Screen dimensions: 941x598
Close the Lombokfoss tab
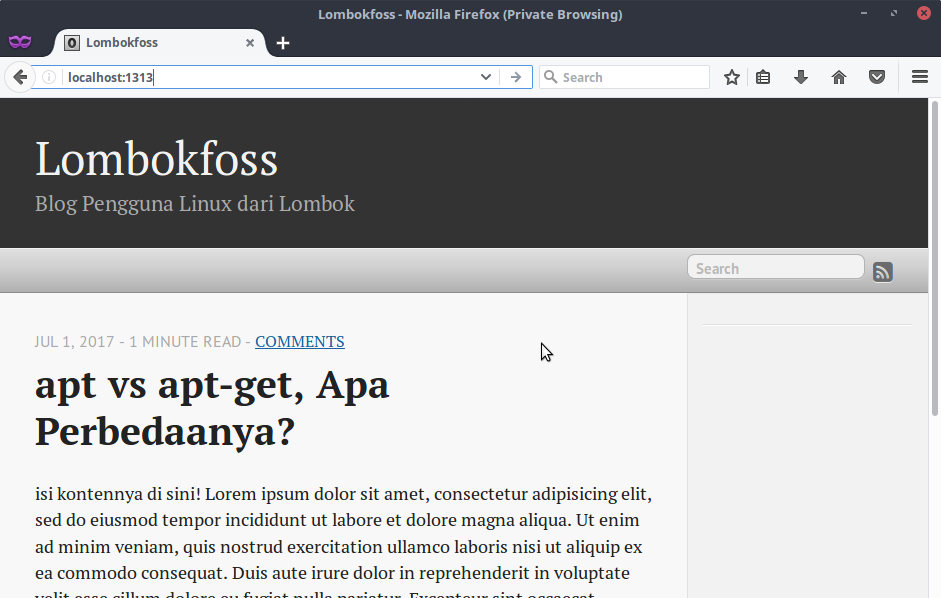pos(250,43)
